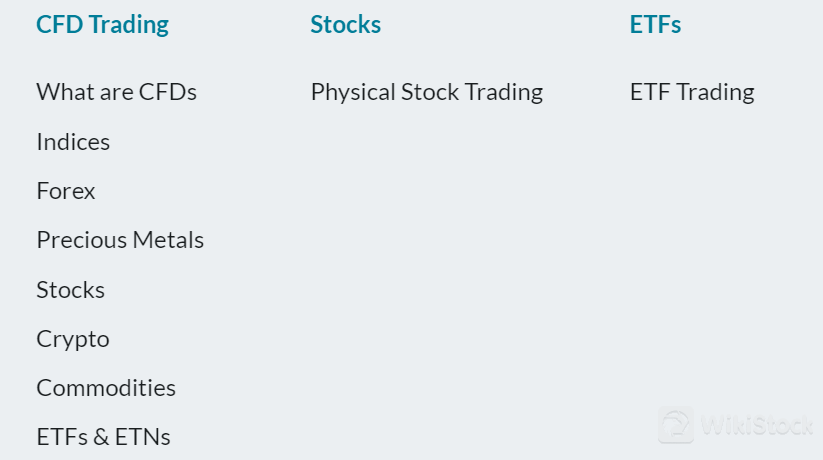Navigate to the Crypto CFD page
This screenshot has height=460, width=823.
72,340
